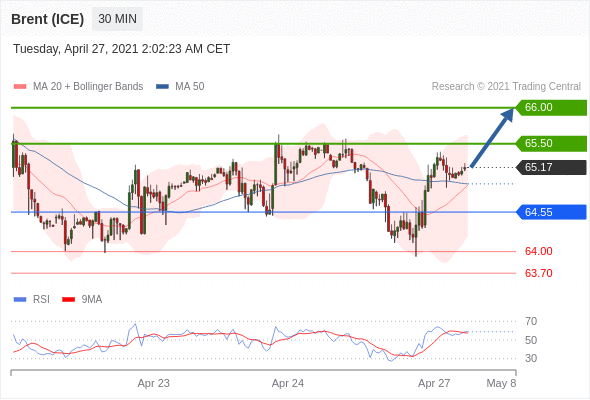
Task: Click the red MA 20 legend swatch
Action: tap(20, 87)
